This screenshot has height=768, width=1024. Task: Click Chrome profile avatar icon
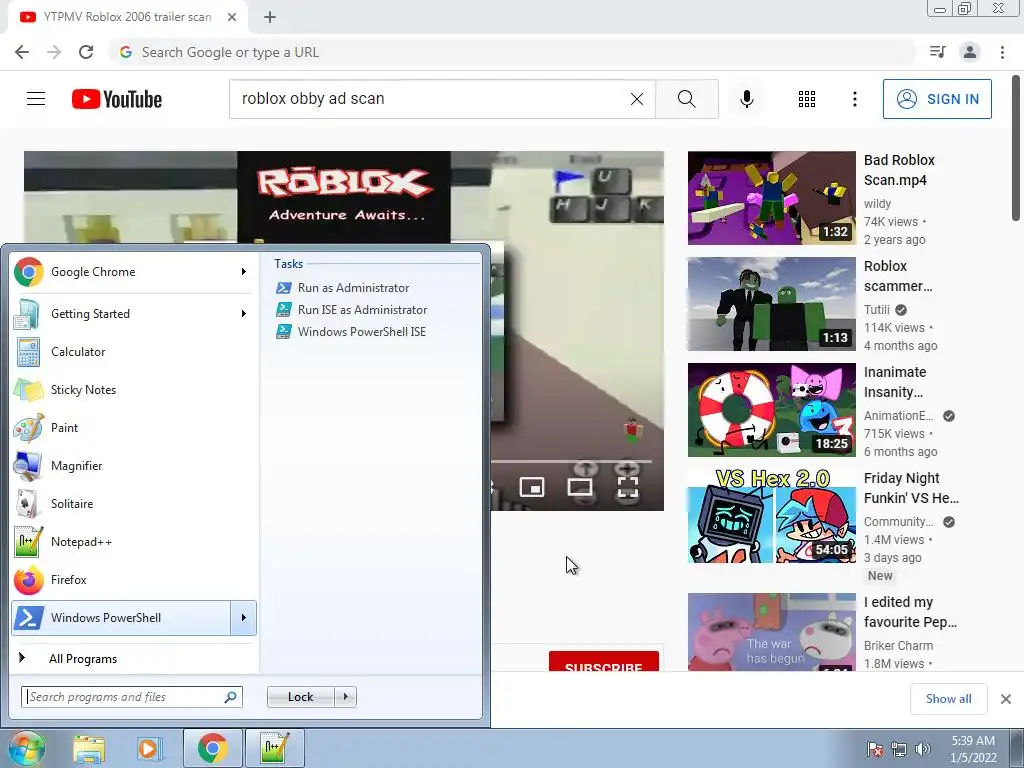(x=970, y=52)
